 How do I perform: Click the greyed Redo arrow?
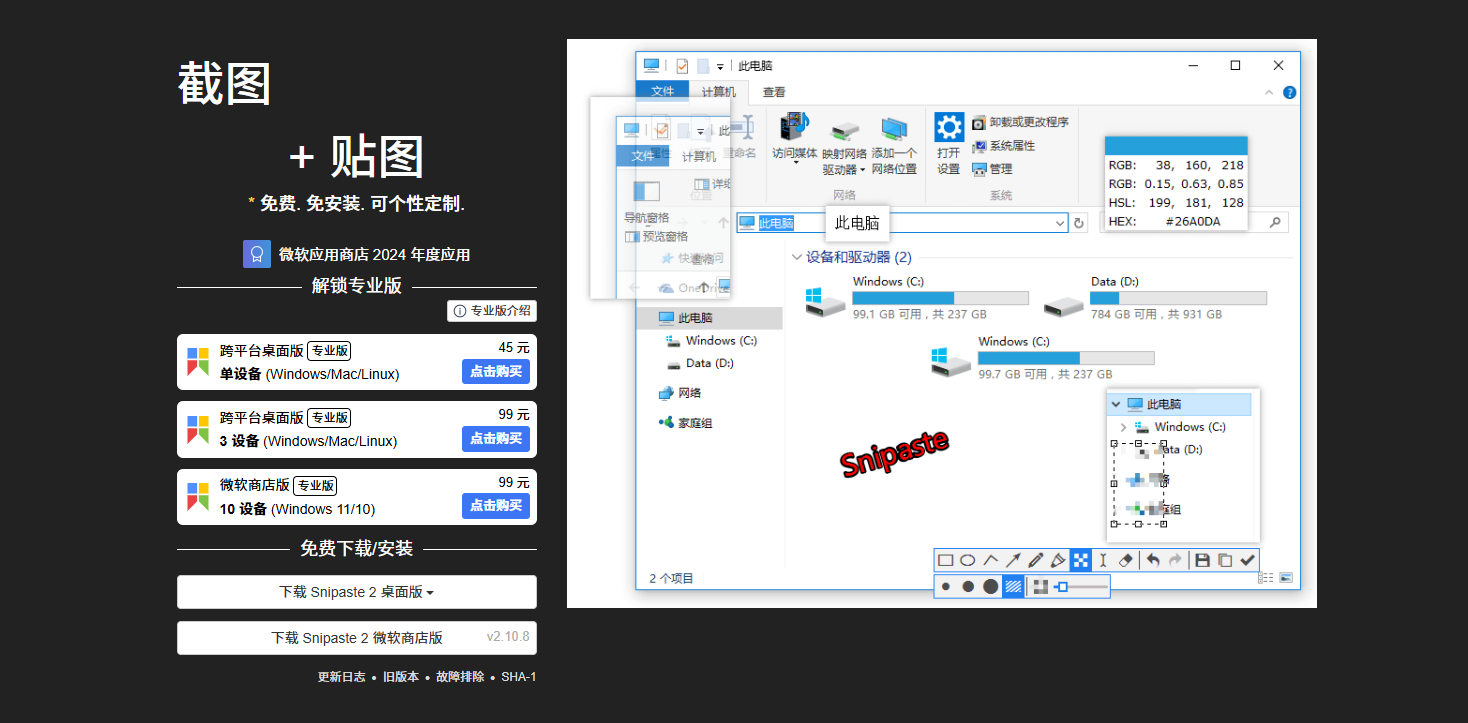pos(1175,560)
